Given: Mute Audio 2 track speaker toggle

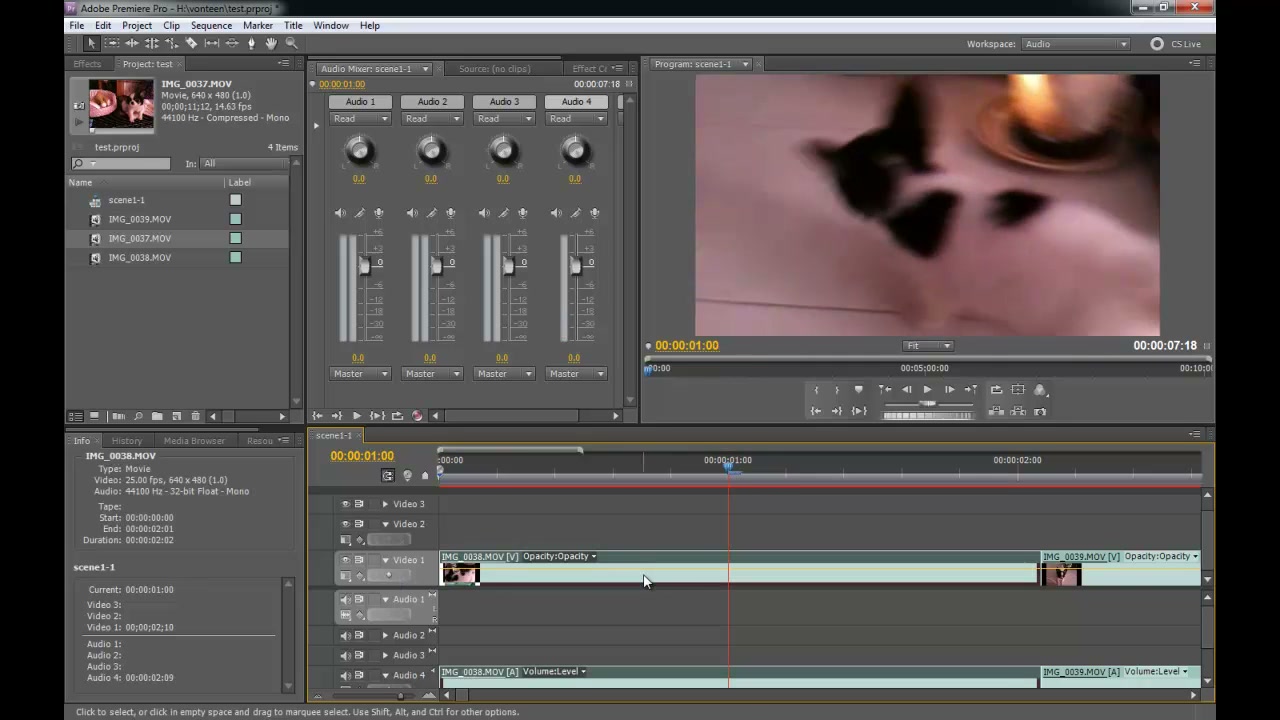Looking at the screenshot, I should (x=345, y=636).
